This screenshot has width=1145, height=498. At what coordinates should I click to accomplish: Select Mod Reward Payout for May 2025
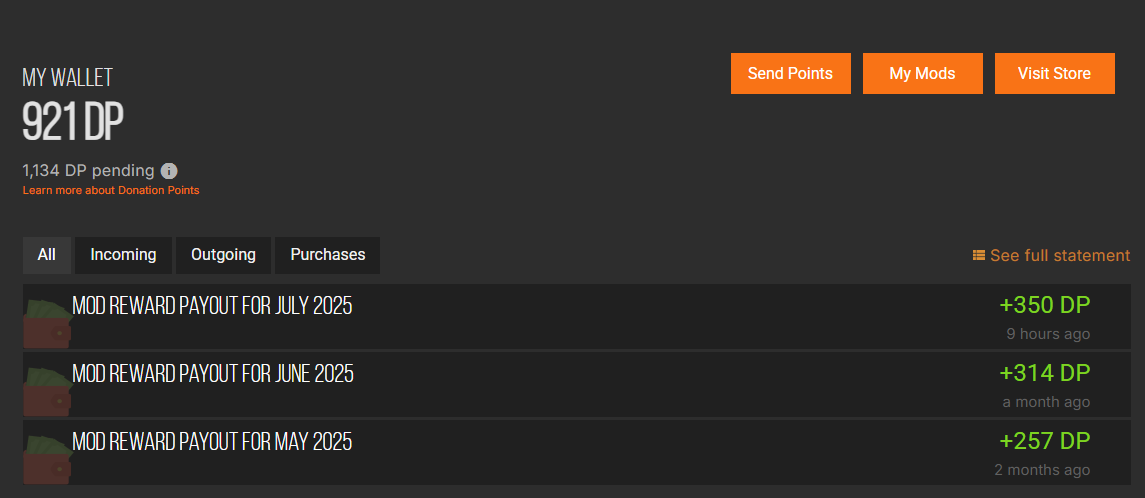click(212, 441)
